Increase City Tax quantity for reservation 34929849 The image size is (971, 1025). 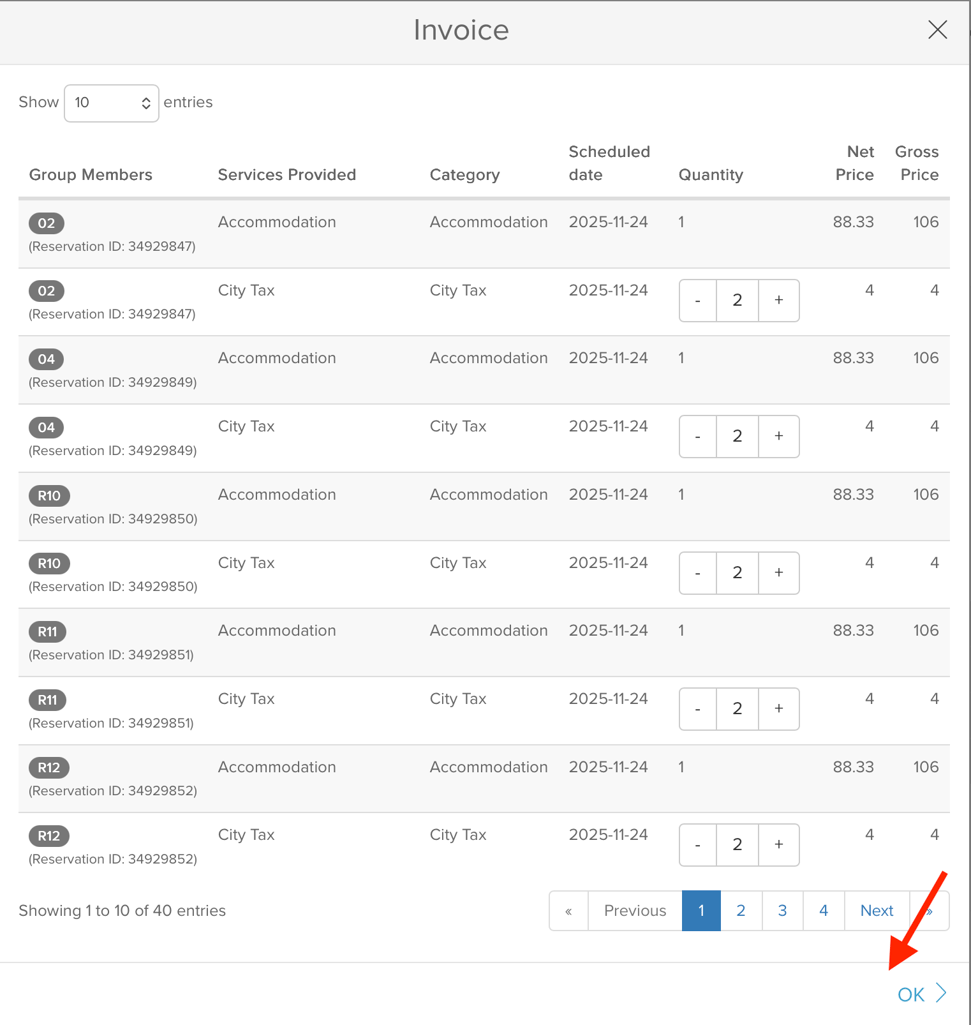(x=779, y=437)
